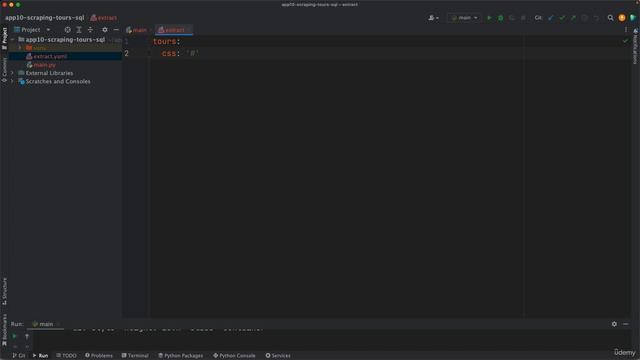Screen dimensions: 640x360
Task: Click the select opened file target icon
Action: pyautogui.click(x=67, y=30)
